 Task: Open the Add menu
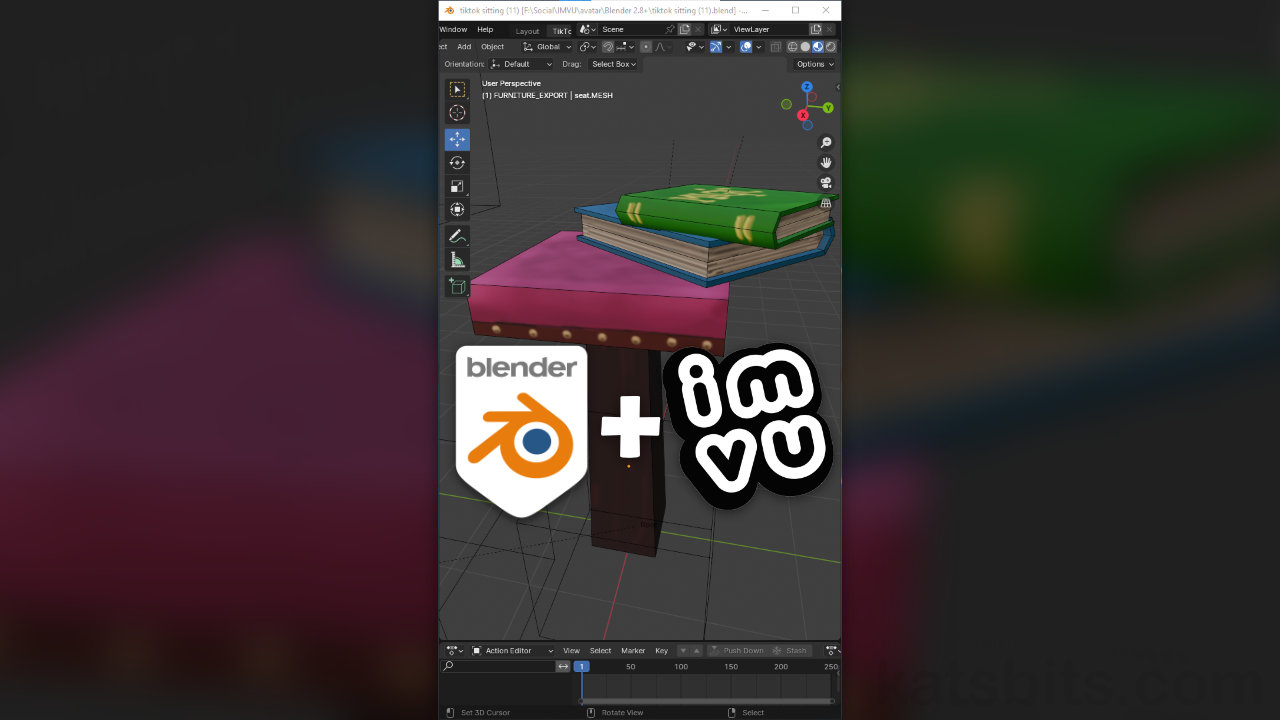click(x=464, y=47)
